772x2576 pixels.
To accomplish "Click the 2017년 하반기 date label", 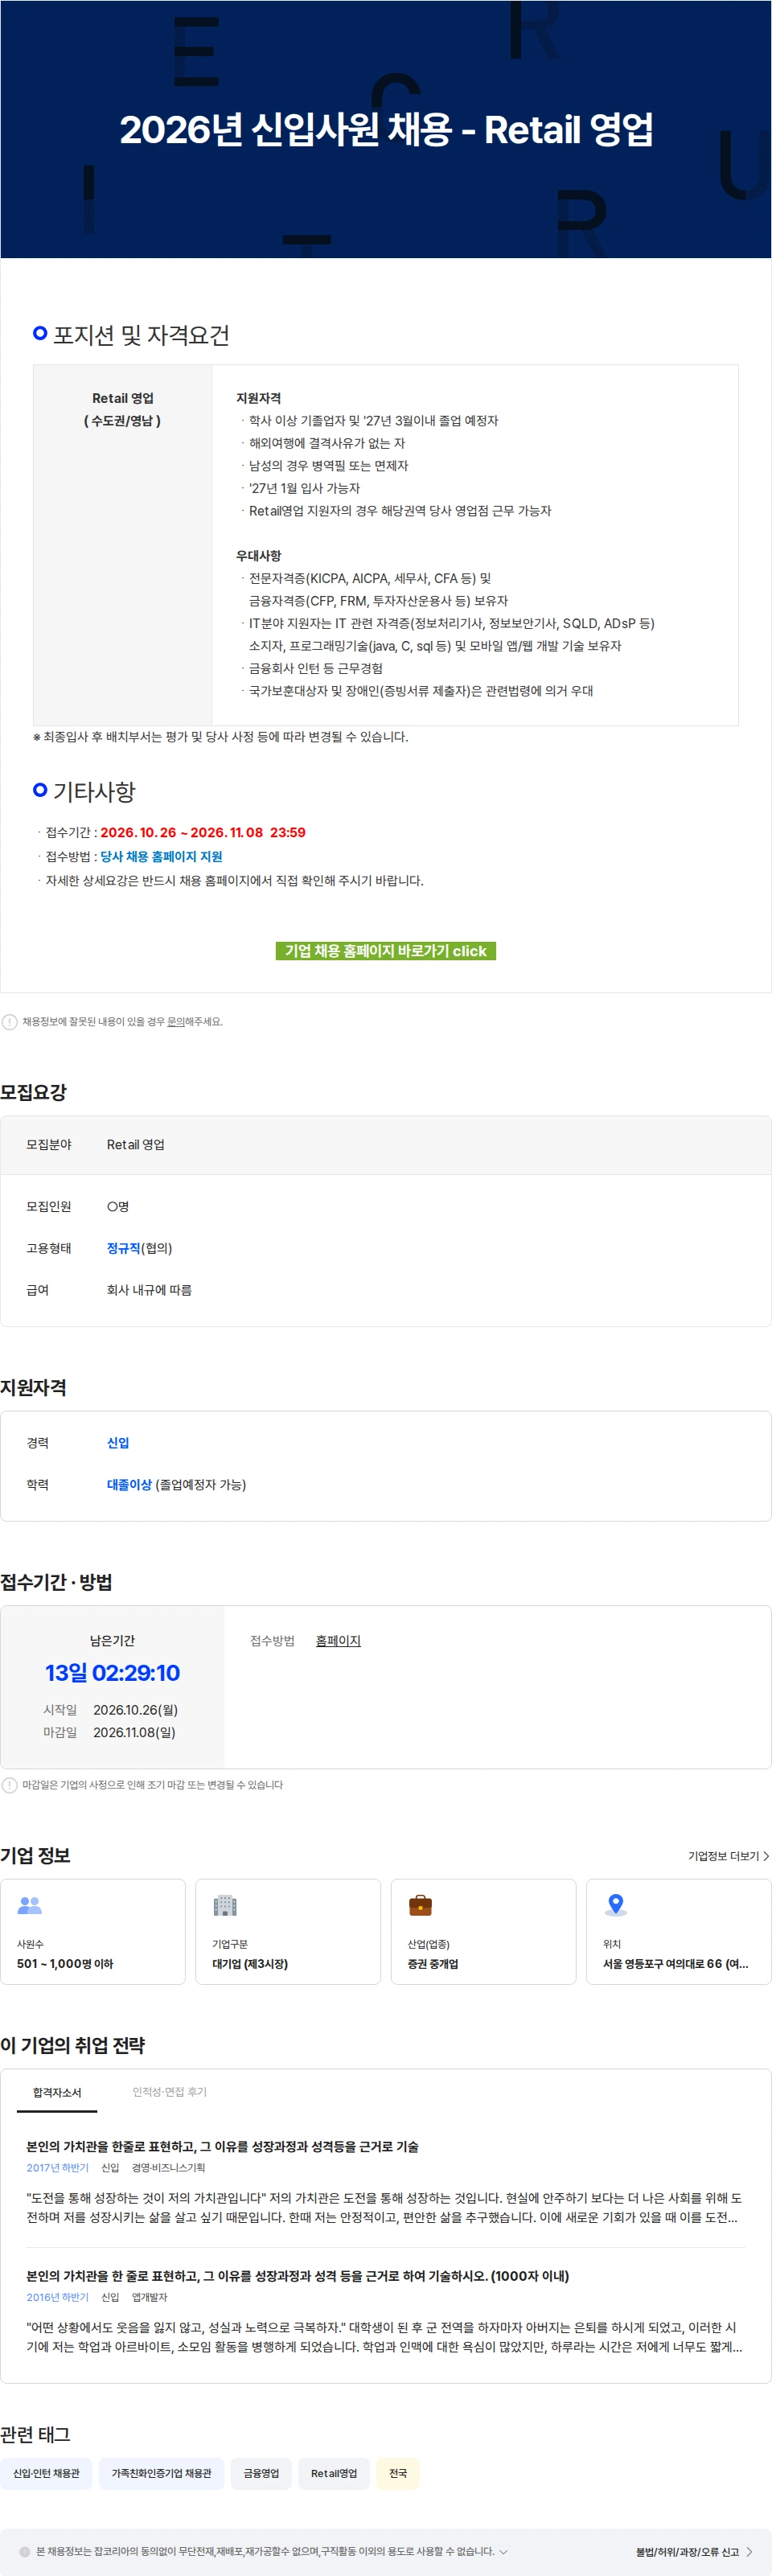I will click(x=57, y=2167).
